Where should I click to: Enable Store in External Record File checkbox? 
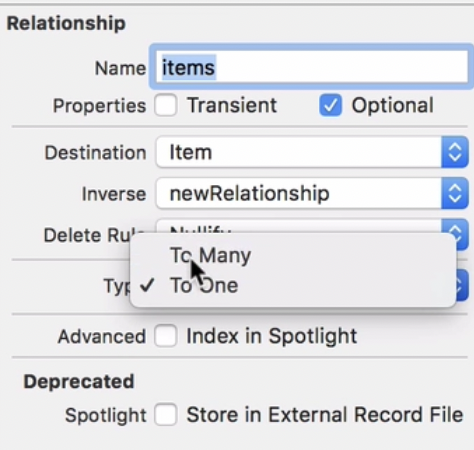[165, 414]
